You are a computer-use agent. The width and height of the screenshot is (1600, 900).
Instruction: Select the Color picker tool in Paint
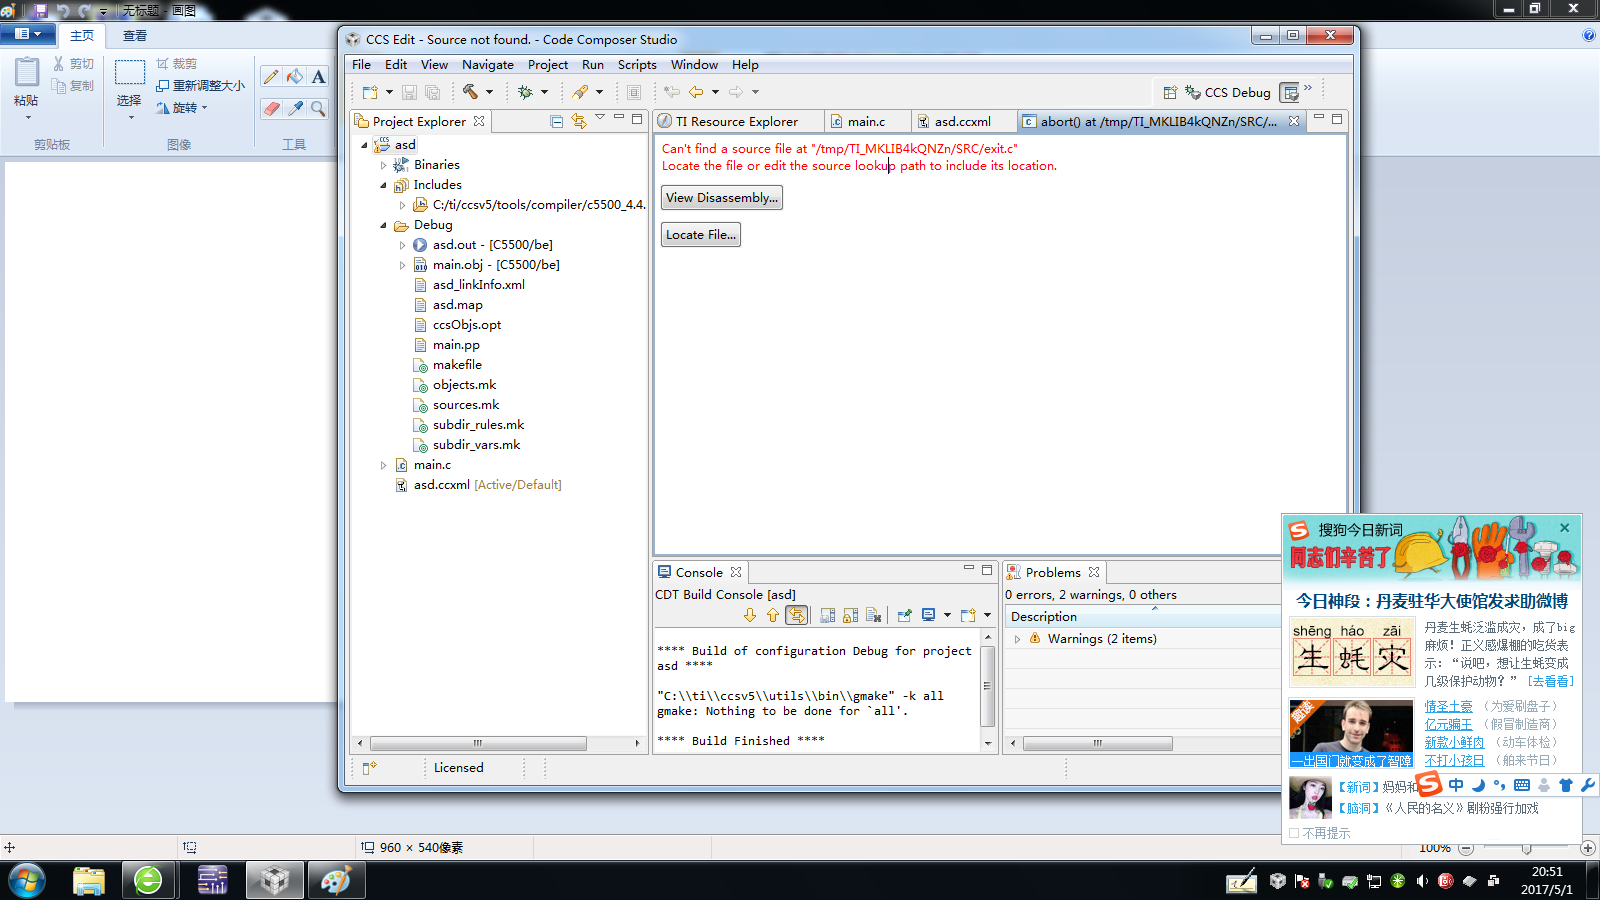click(x=294, y=108)
